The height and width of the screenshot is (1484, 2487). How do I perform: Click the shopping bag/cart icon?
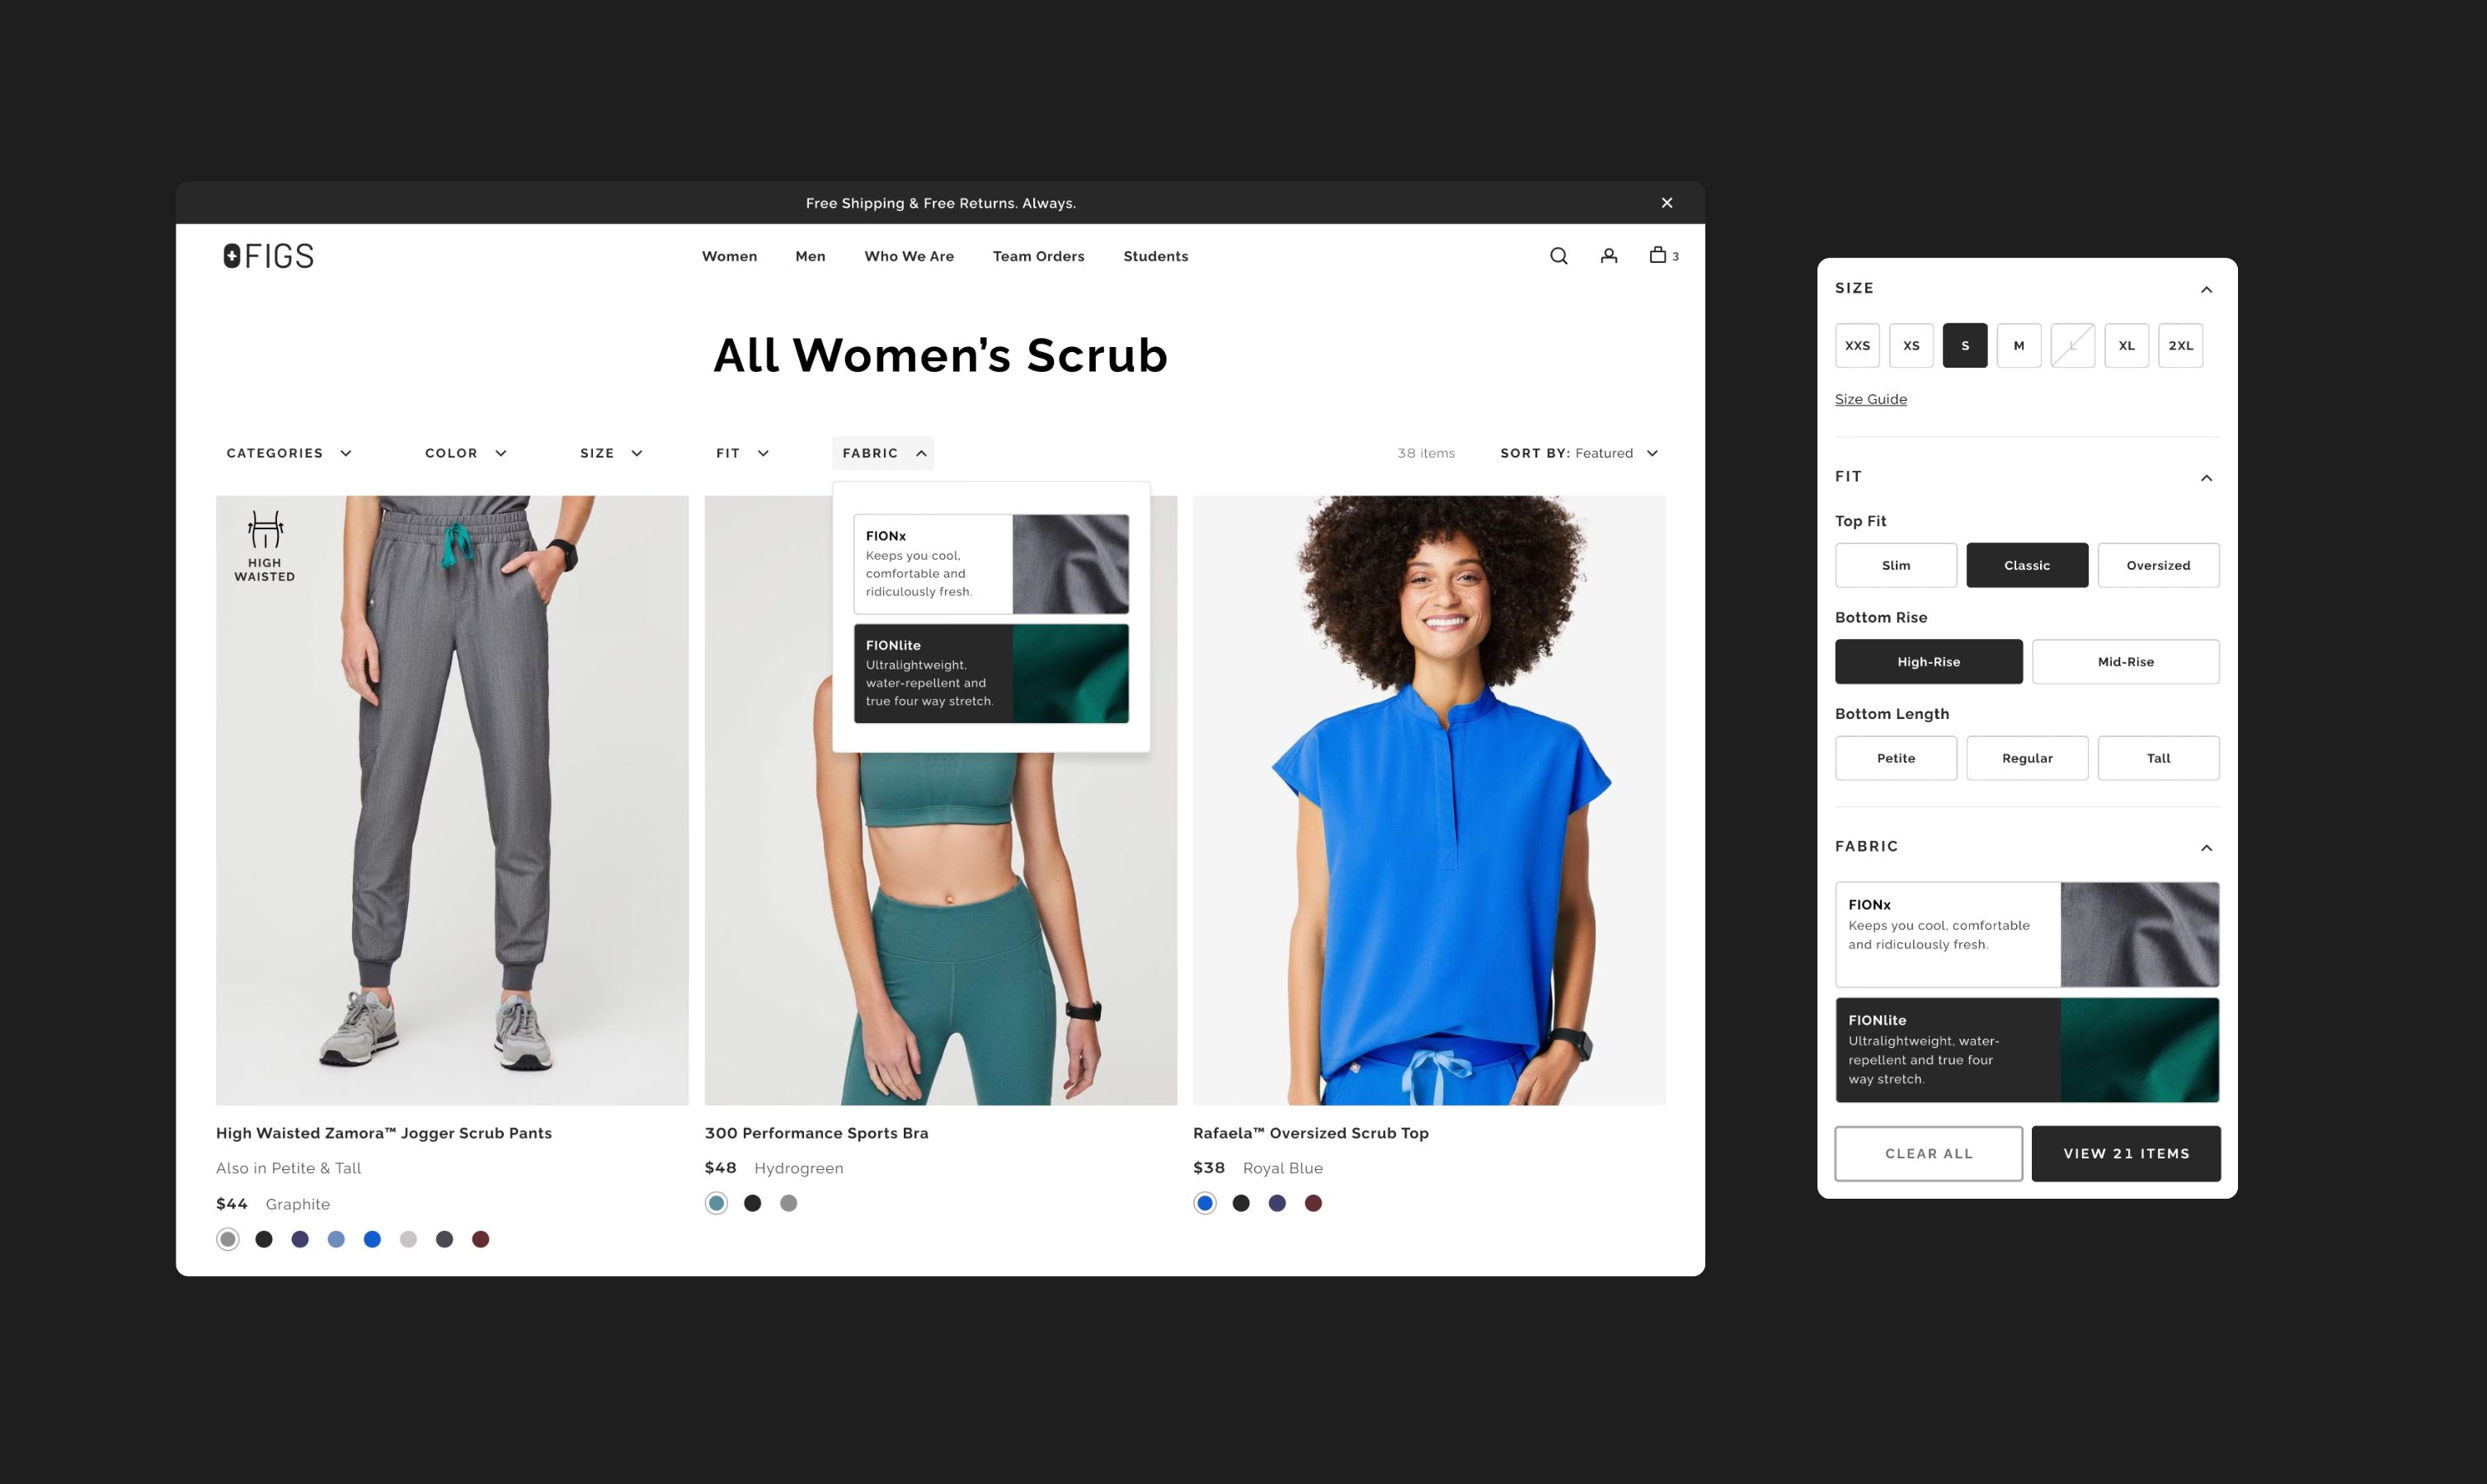[x=1658, y=256]
